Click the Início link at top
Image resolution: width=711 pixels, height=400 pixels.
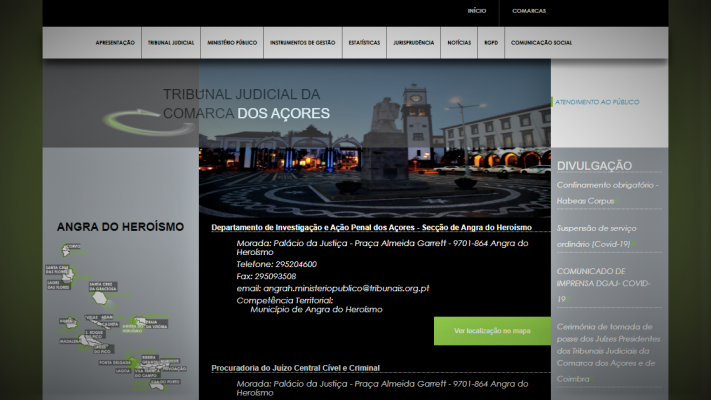(477, 11)
